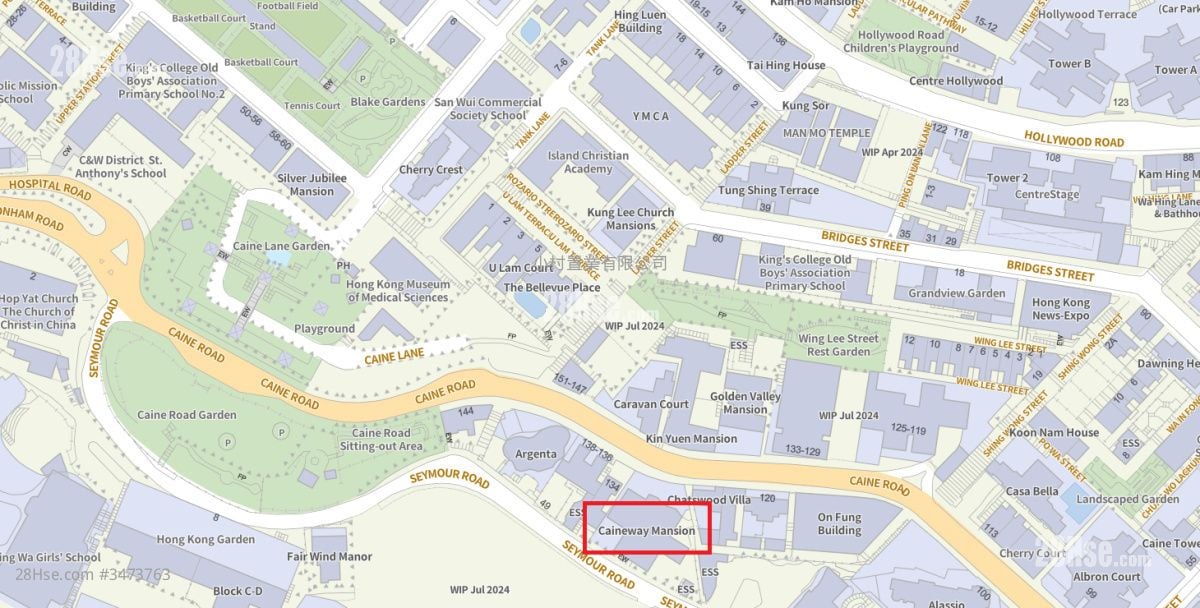Select the Hong Kong Museum of Medical Sciences label
The height and width of the screenshot is (608, 1200).
pos(398,290)
